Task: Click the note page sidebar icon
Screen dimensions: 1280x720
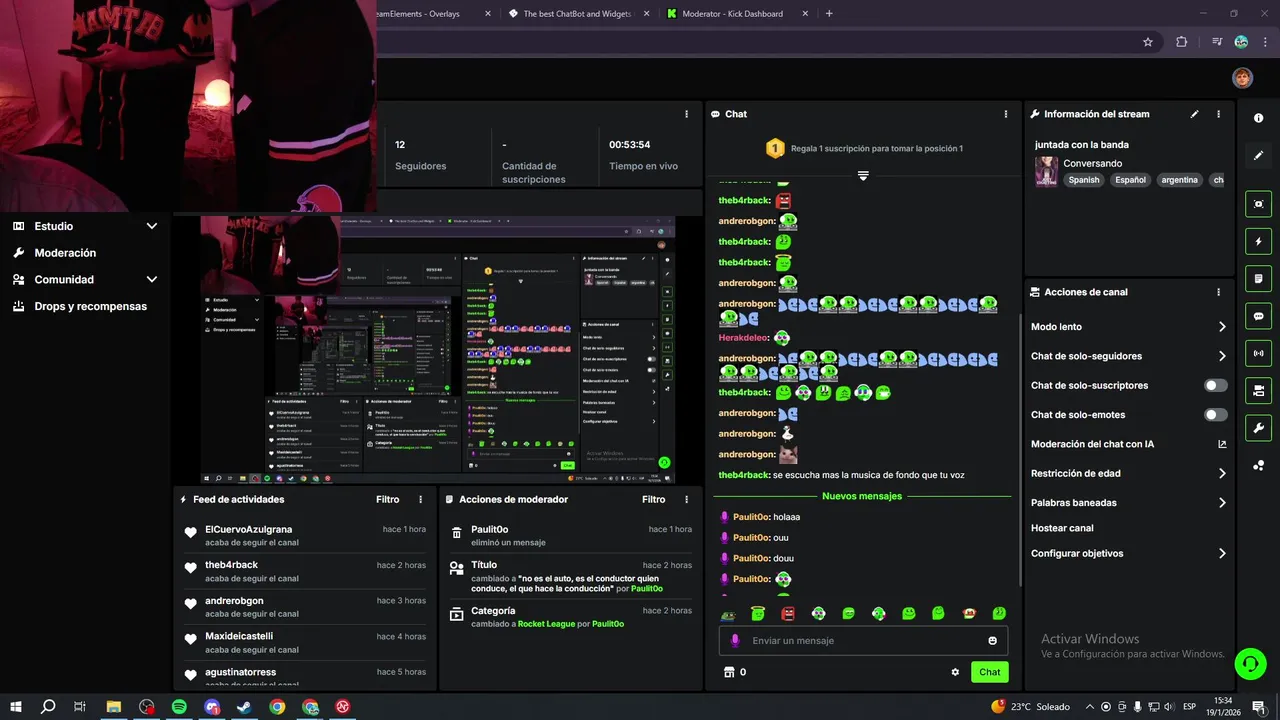Action: pos(1258,278)
